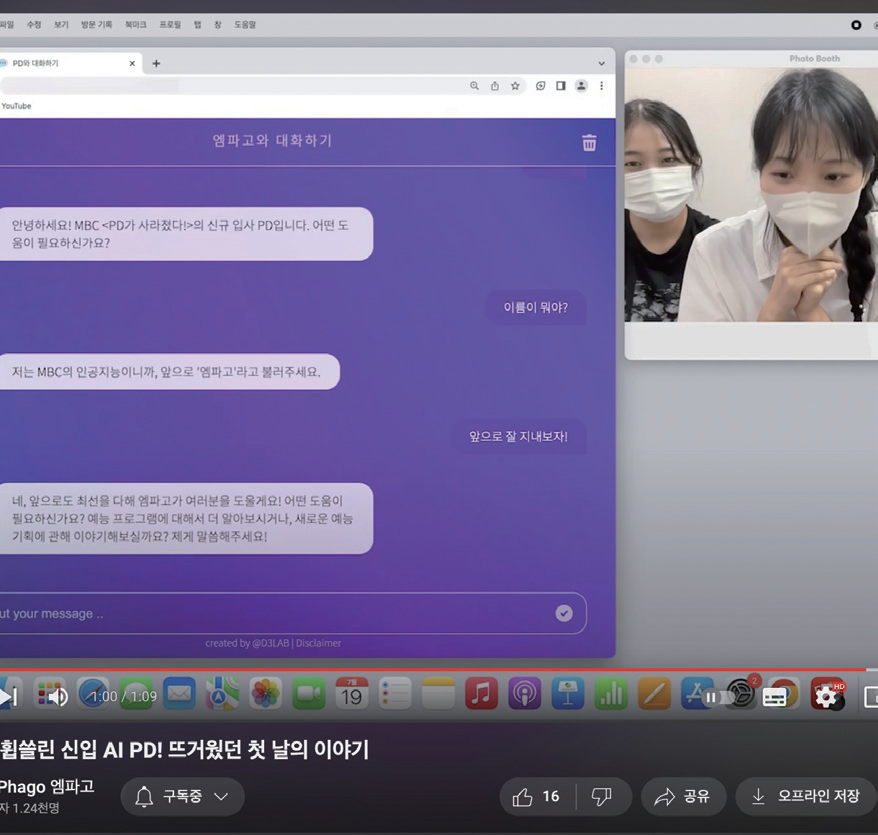Screen dimensions: 878x835
Task: Click the screen recording indicator in menu bar
Action: pos(856,25)
